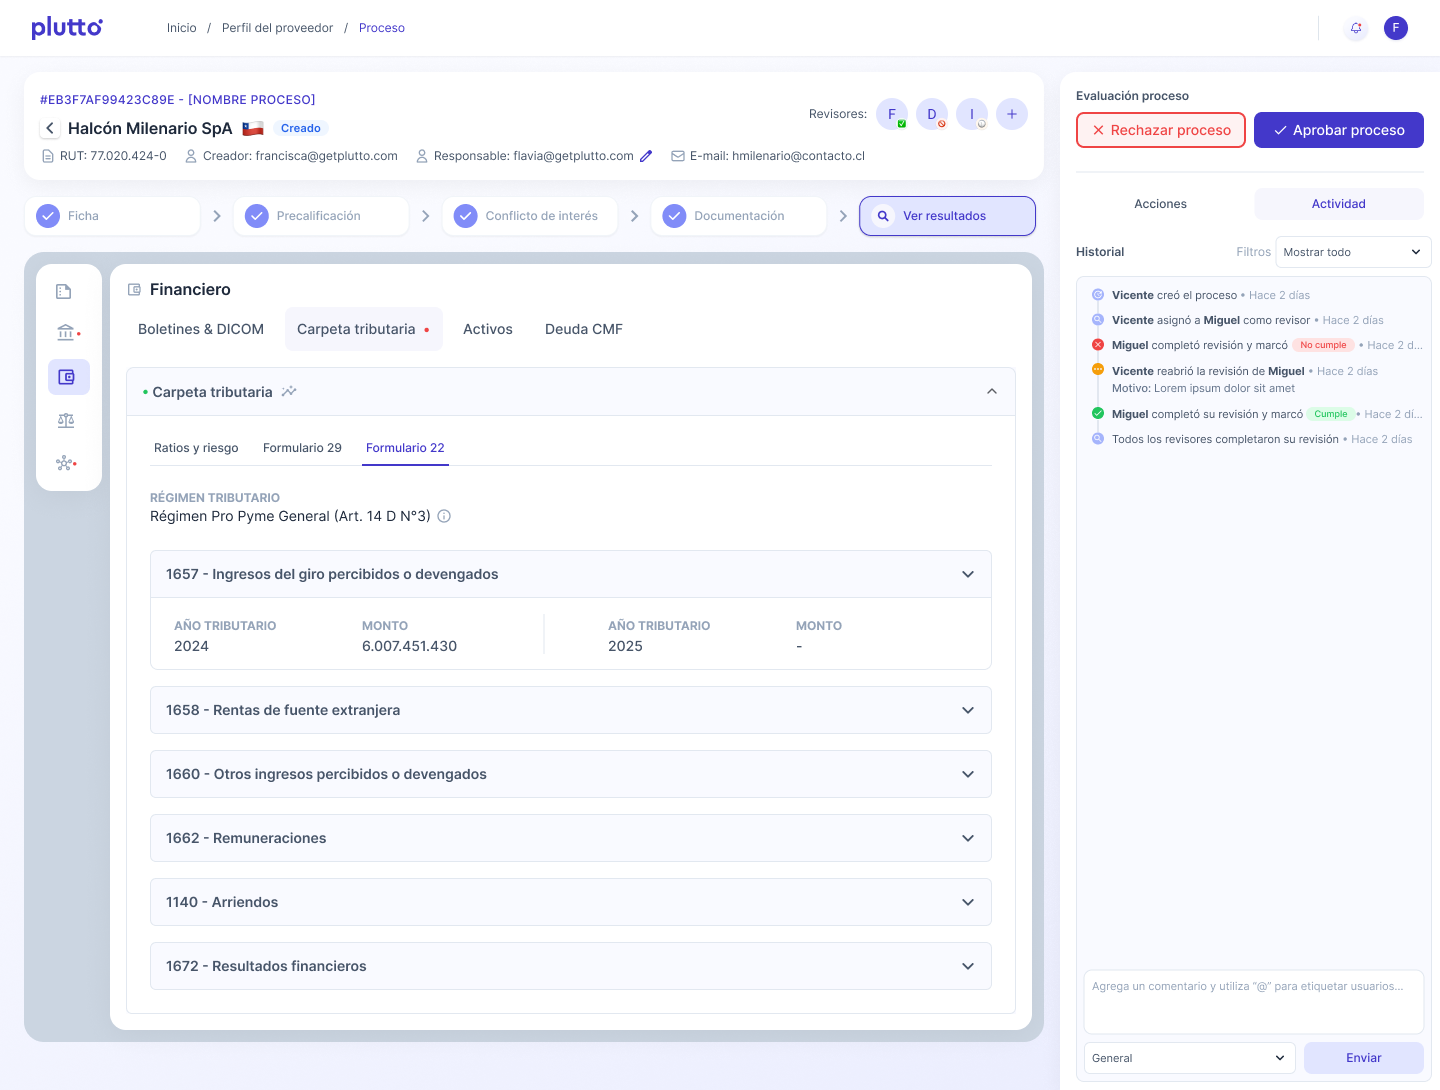Open the Formulario 29 tab
Screen dimensions: 1440x1090
[302, 448]
